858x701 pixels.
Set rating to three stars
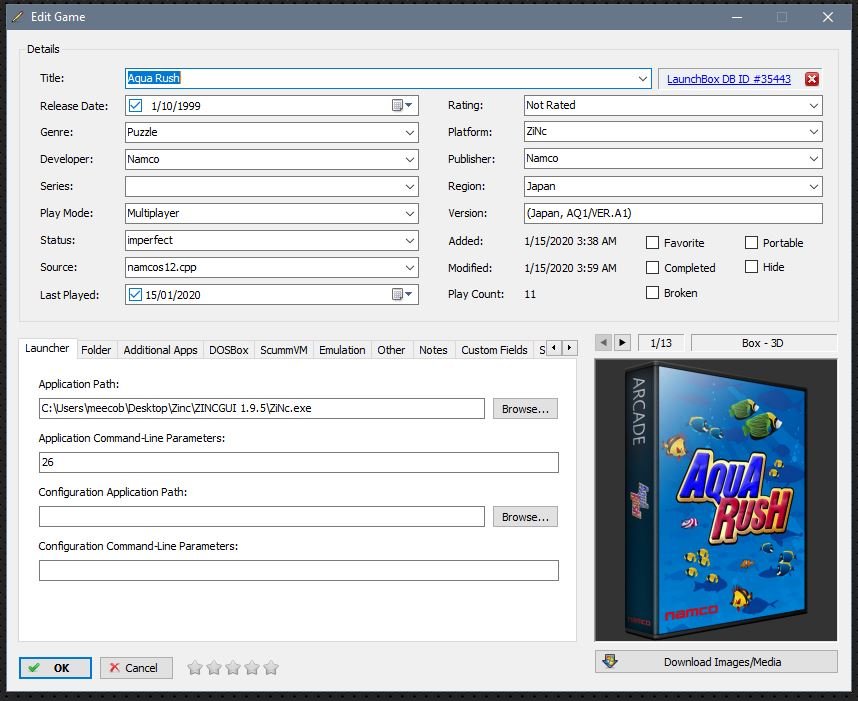click(233, 668)
